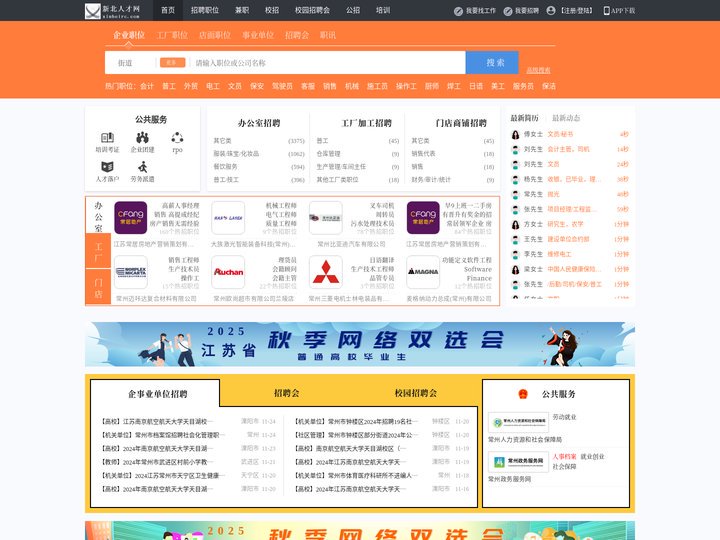
Task: Switch to 最新动态 tab
Action: 566,118
